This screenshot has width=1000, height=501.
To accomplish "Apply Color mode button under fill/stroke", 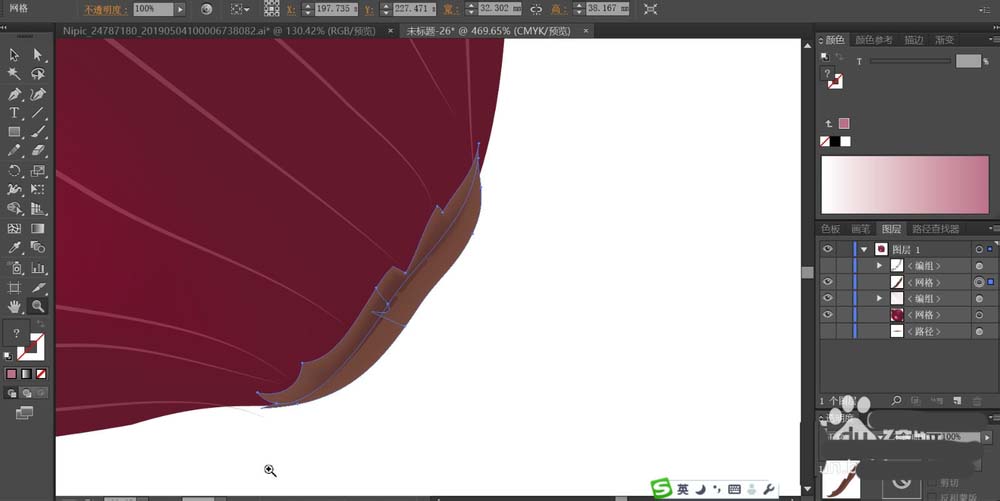I will coord(11,374).
